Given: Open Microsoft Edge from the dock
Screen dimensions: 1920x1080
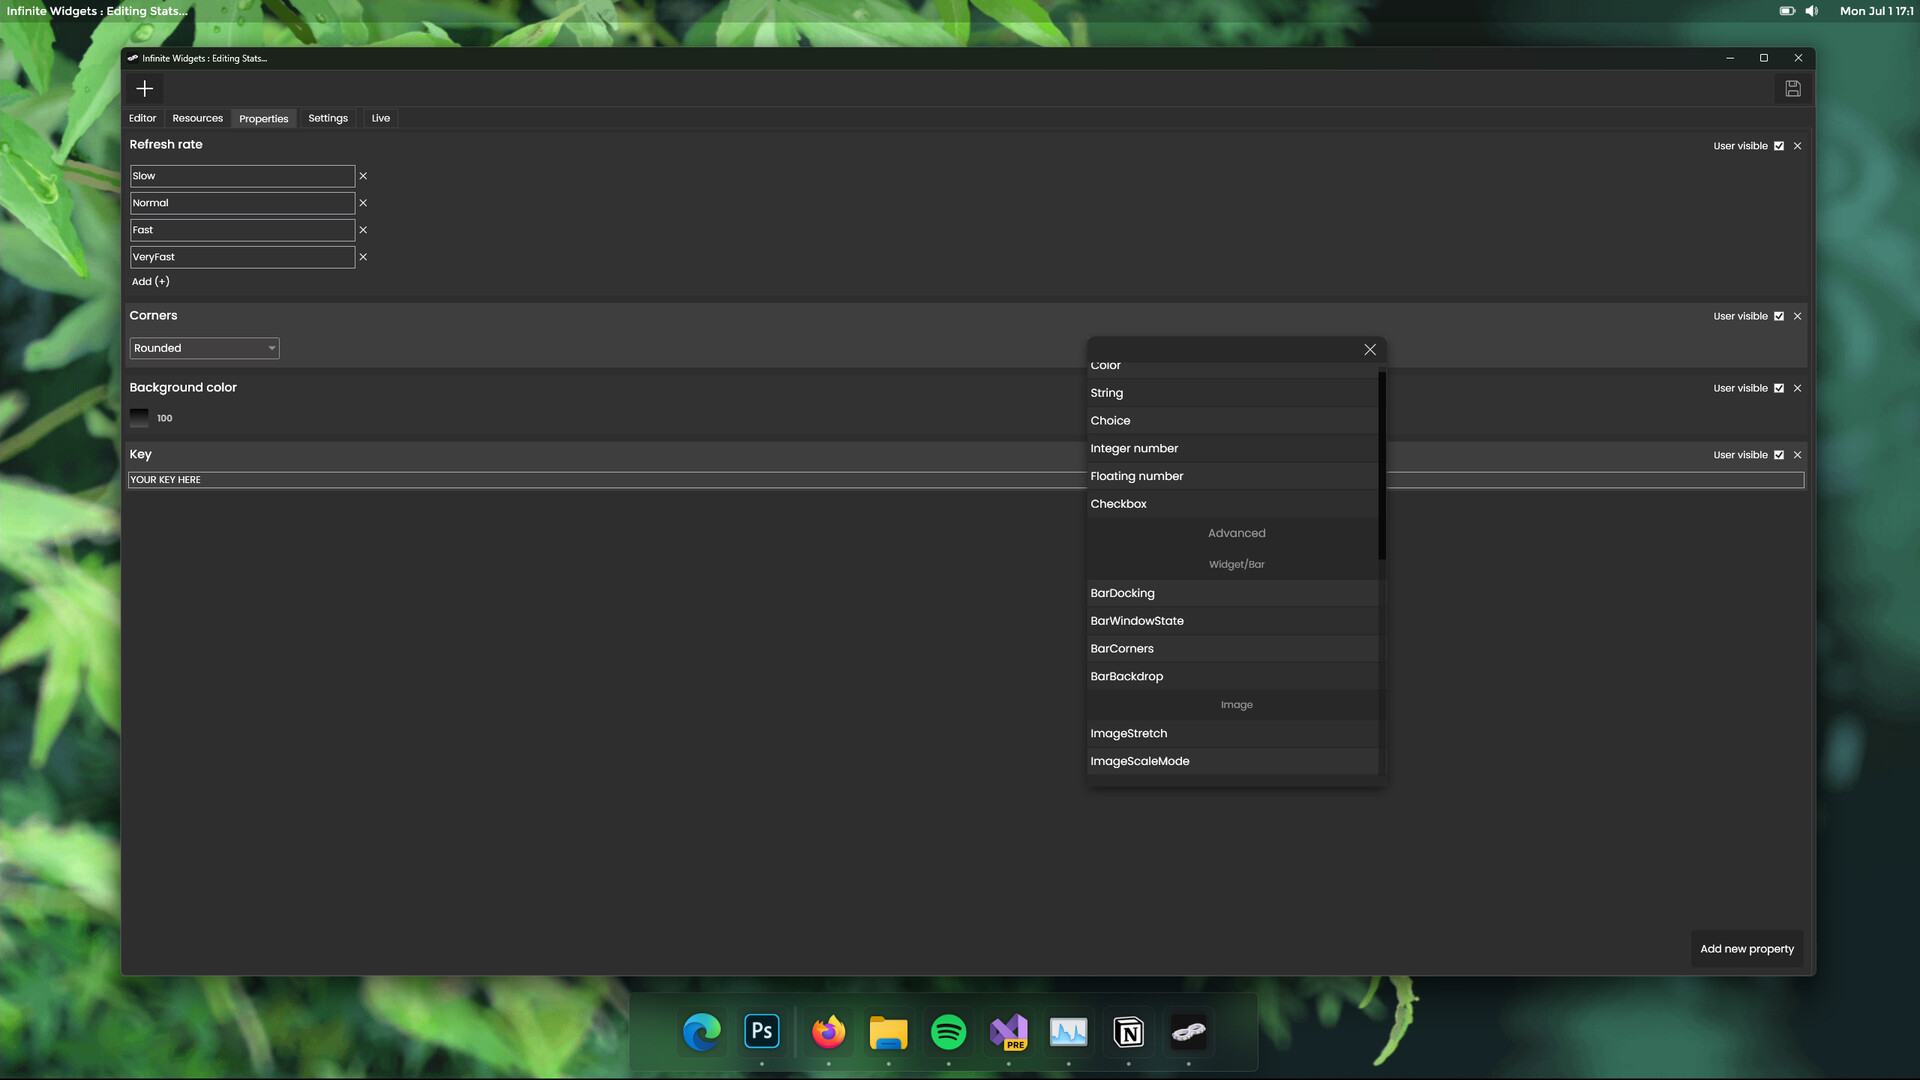Looking at the screenshot, I should point(701,1032).
